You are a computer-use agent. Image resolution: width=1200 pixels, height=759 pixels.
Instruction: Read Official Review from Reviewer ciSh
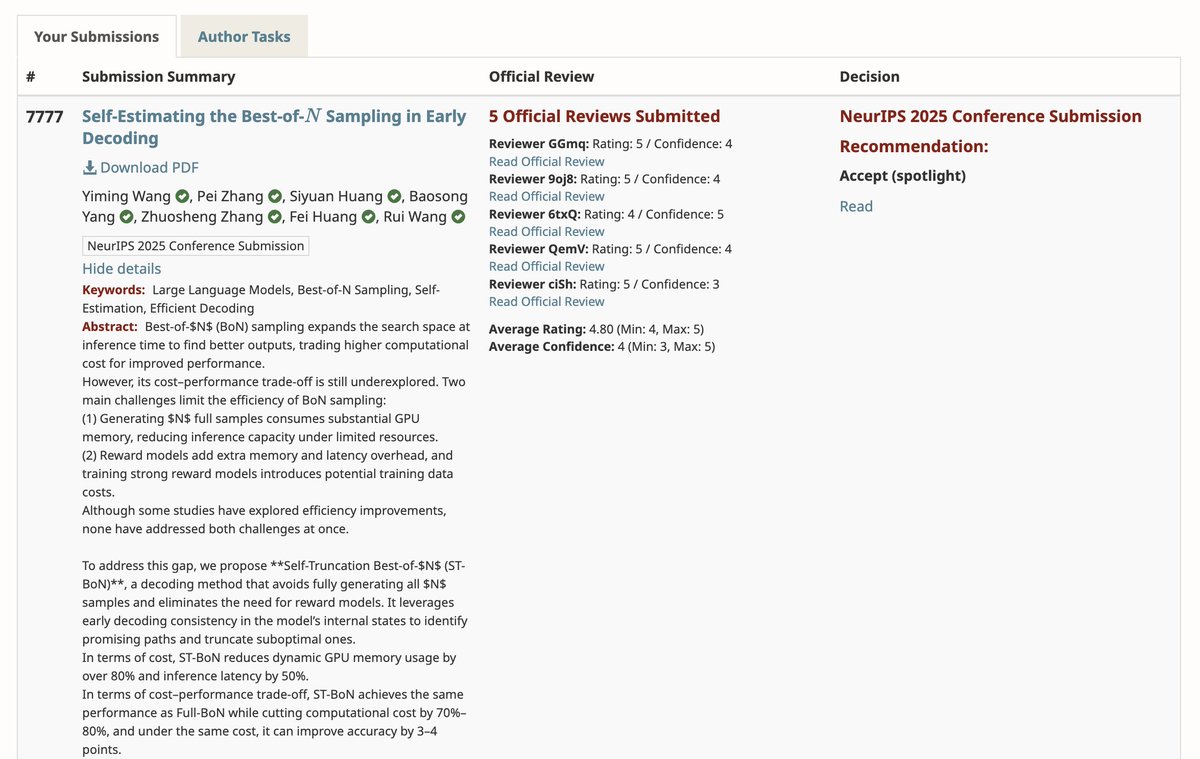[546, 301]
